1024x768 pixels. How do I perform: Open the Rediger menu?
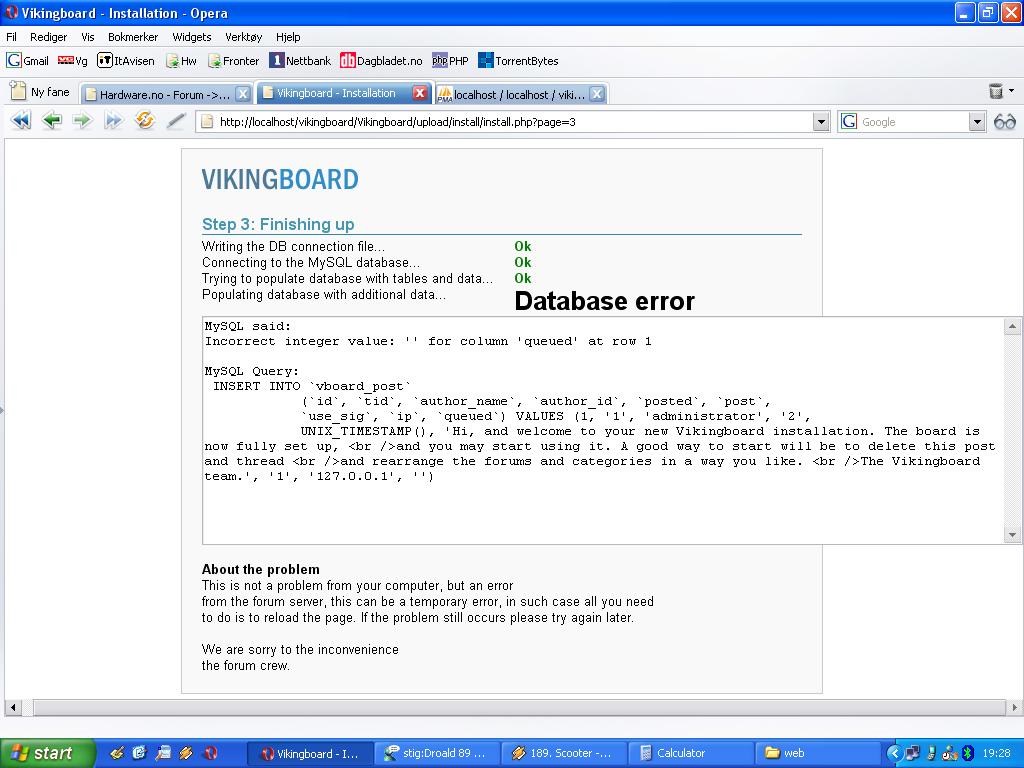[48, 37]
